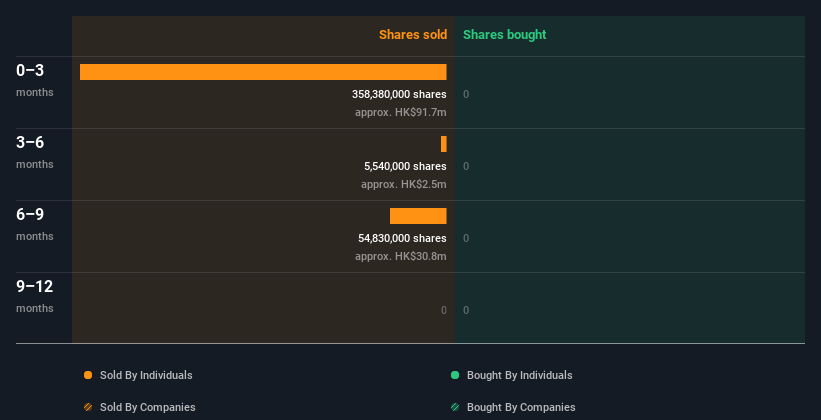This screenshot has width=821, height=420.
Task: Click the 'approx. HK$91.7m' value
Action: pos(401,112)
